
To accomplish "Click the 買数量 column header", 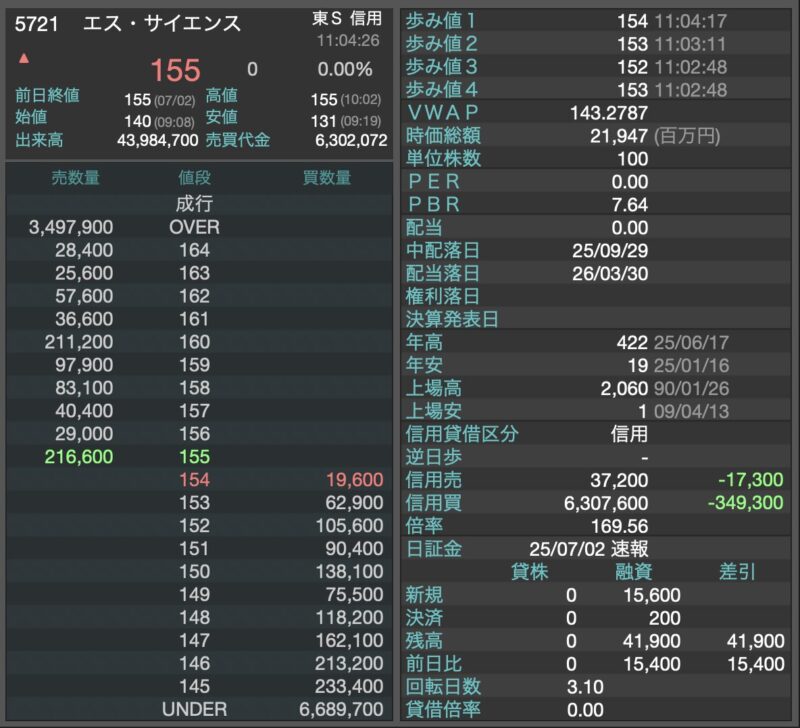I will [x=327, y=178].
